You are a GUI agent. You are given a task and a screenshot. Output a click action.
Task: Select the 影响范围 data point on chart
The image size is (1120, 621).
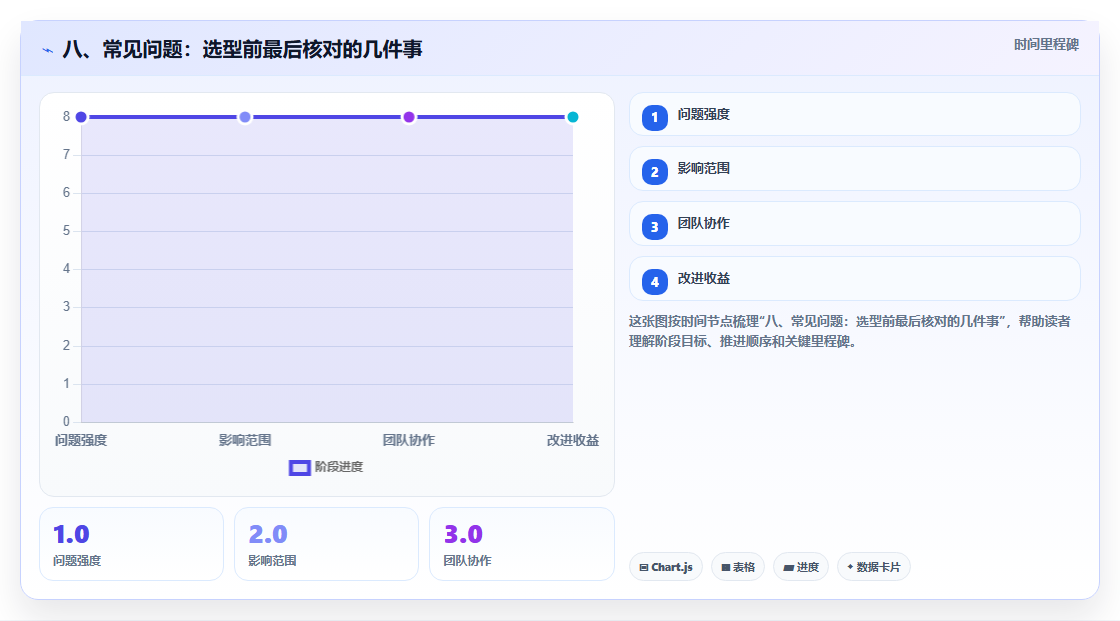pyautogui.click(x=245, y=117)
